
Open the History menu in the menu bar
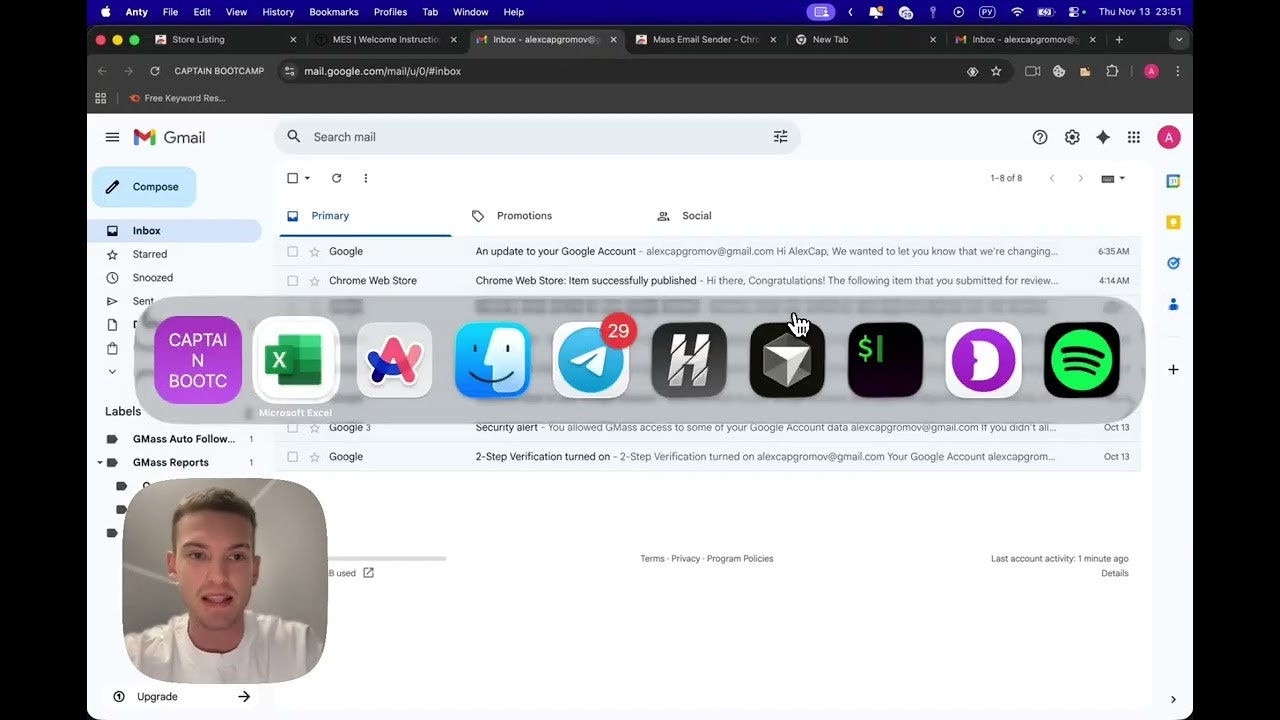278,12
